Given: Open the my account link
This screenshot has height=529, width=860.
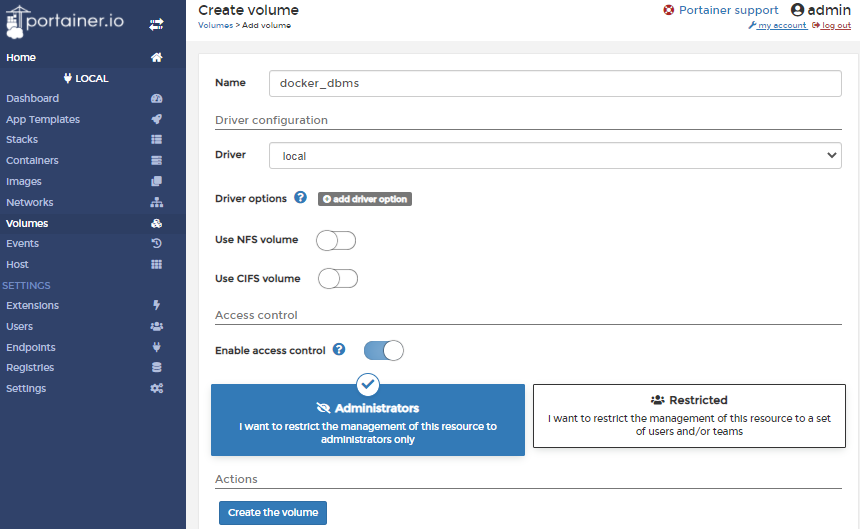Looking at the screenshot, I should point(778,25).
